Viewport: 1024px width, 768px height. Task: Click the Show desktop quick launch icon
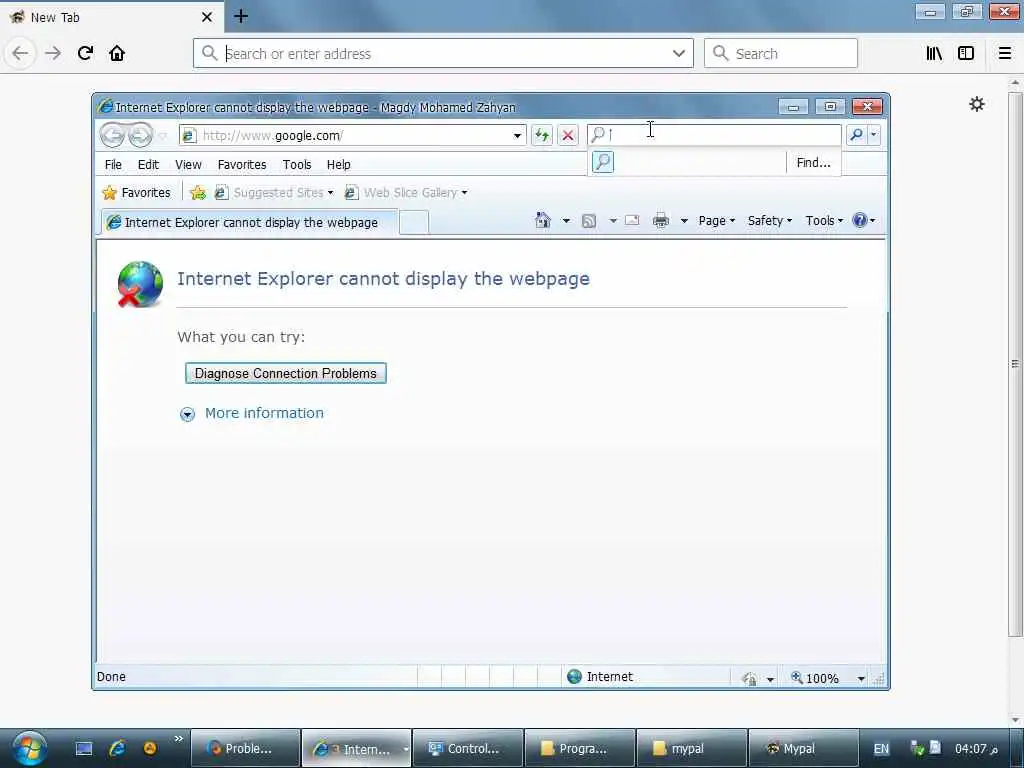(84, 748)
